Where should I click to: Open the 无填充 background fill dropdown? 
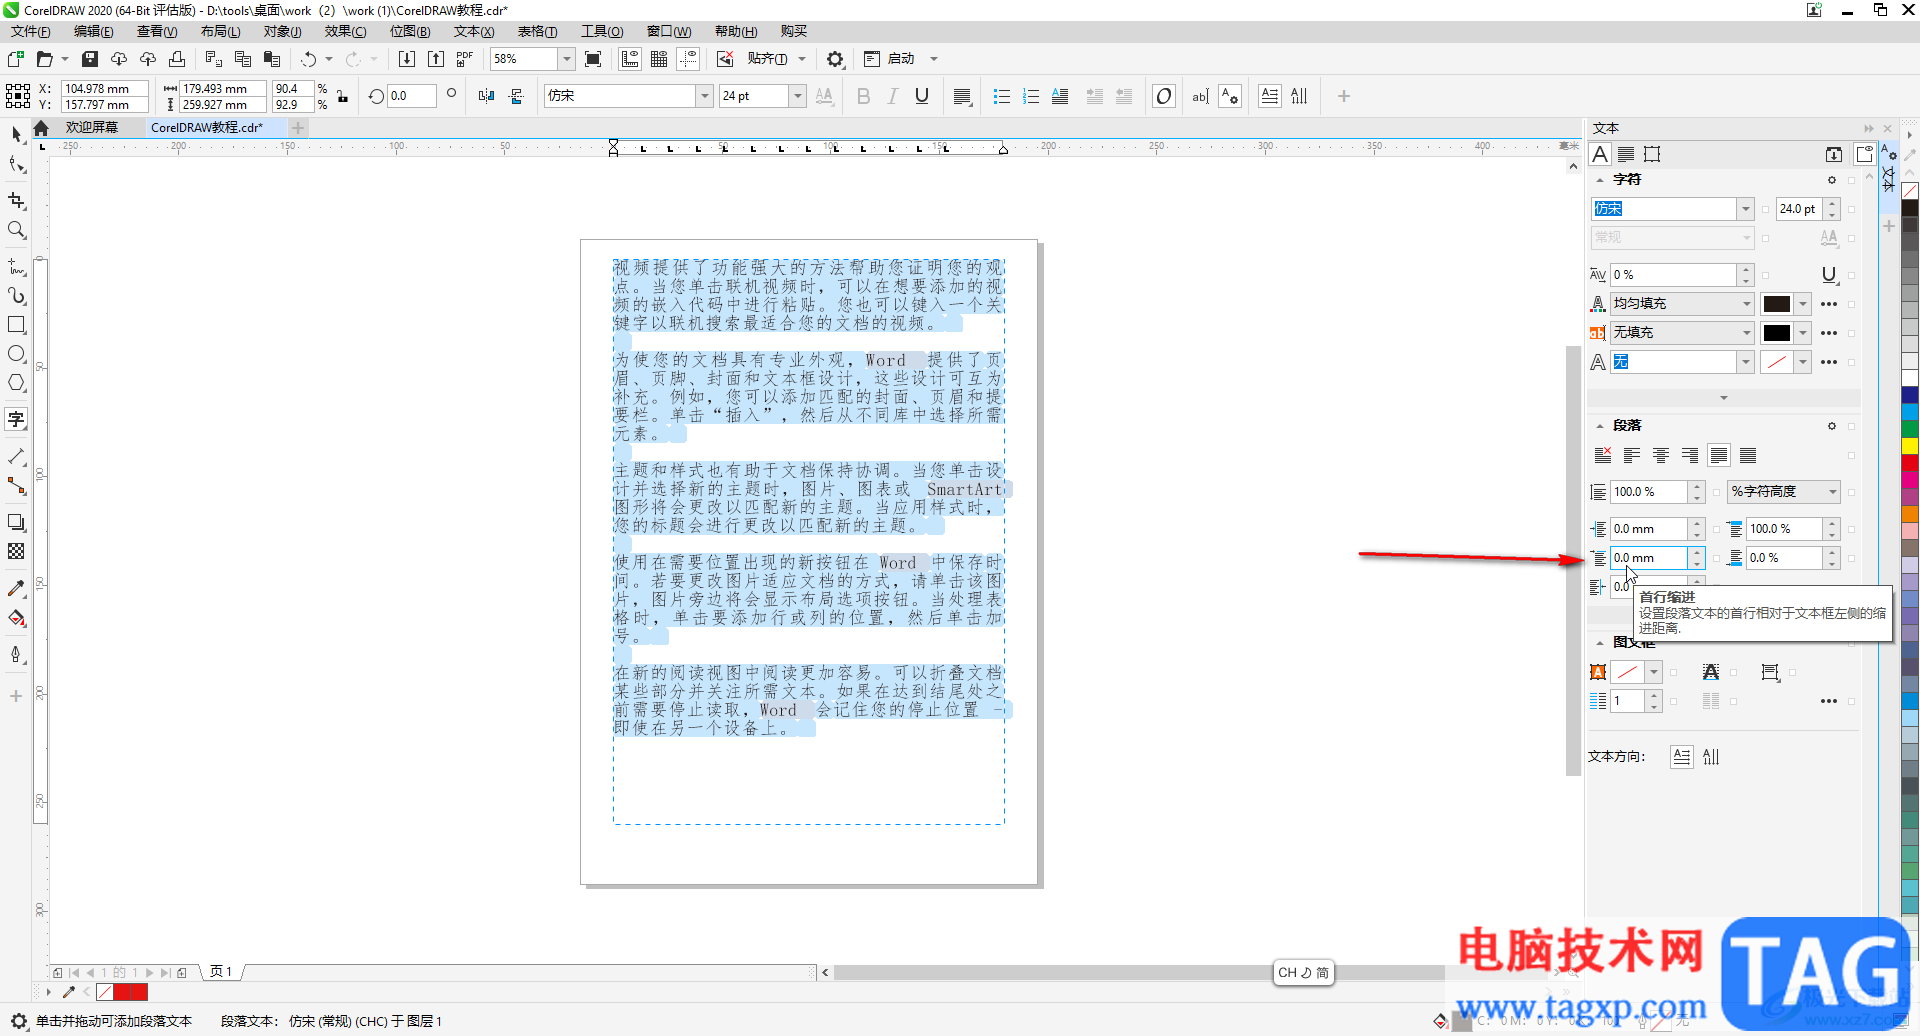(1683, 333)
